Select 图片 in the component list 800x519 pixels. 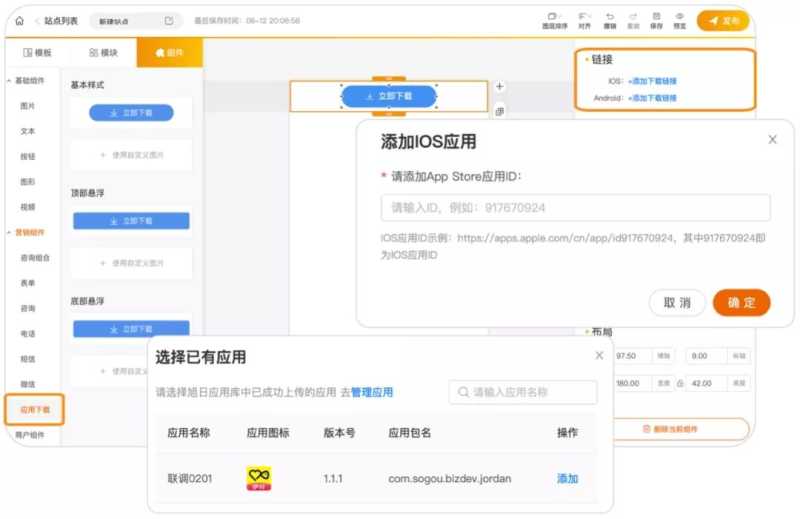coord(28,106)
